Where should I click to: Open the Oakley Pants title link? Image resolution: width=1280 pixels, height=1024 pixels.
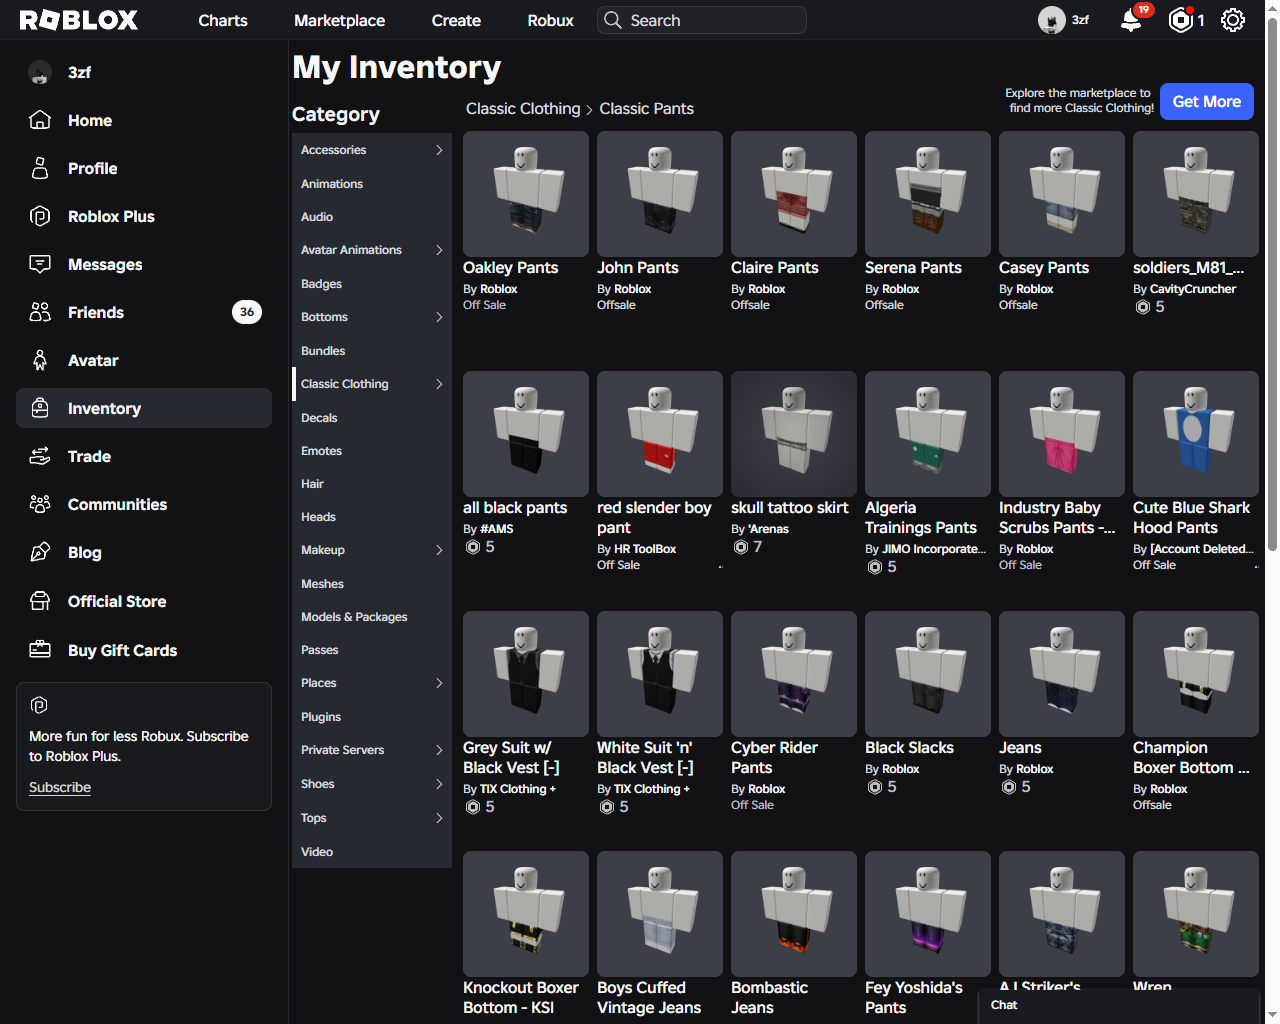510,268
